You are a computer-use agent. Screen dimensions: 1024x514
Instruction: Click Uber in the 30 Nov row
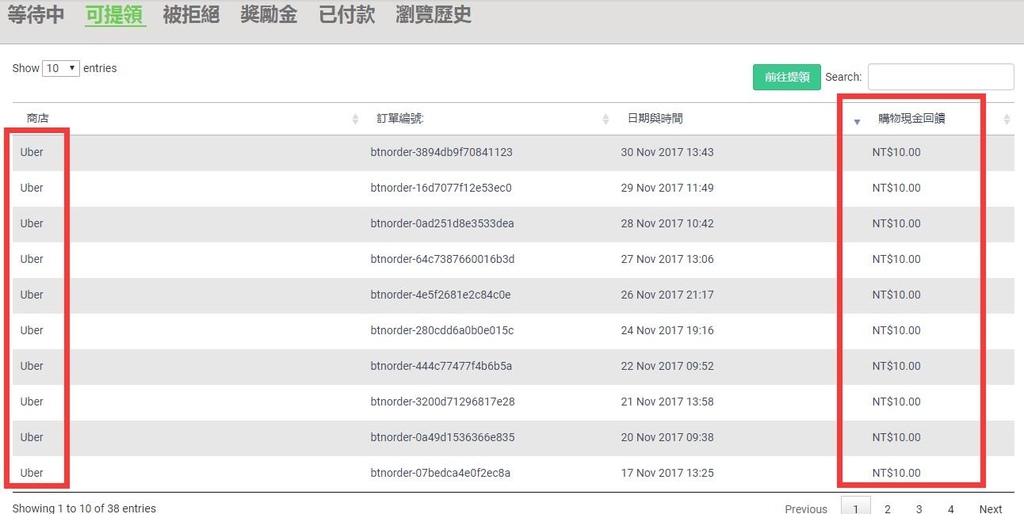click(x=31, y=152)
